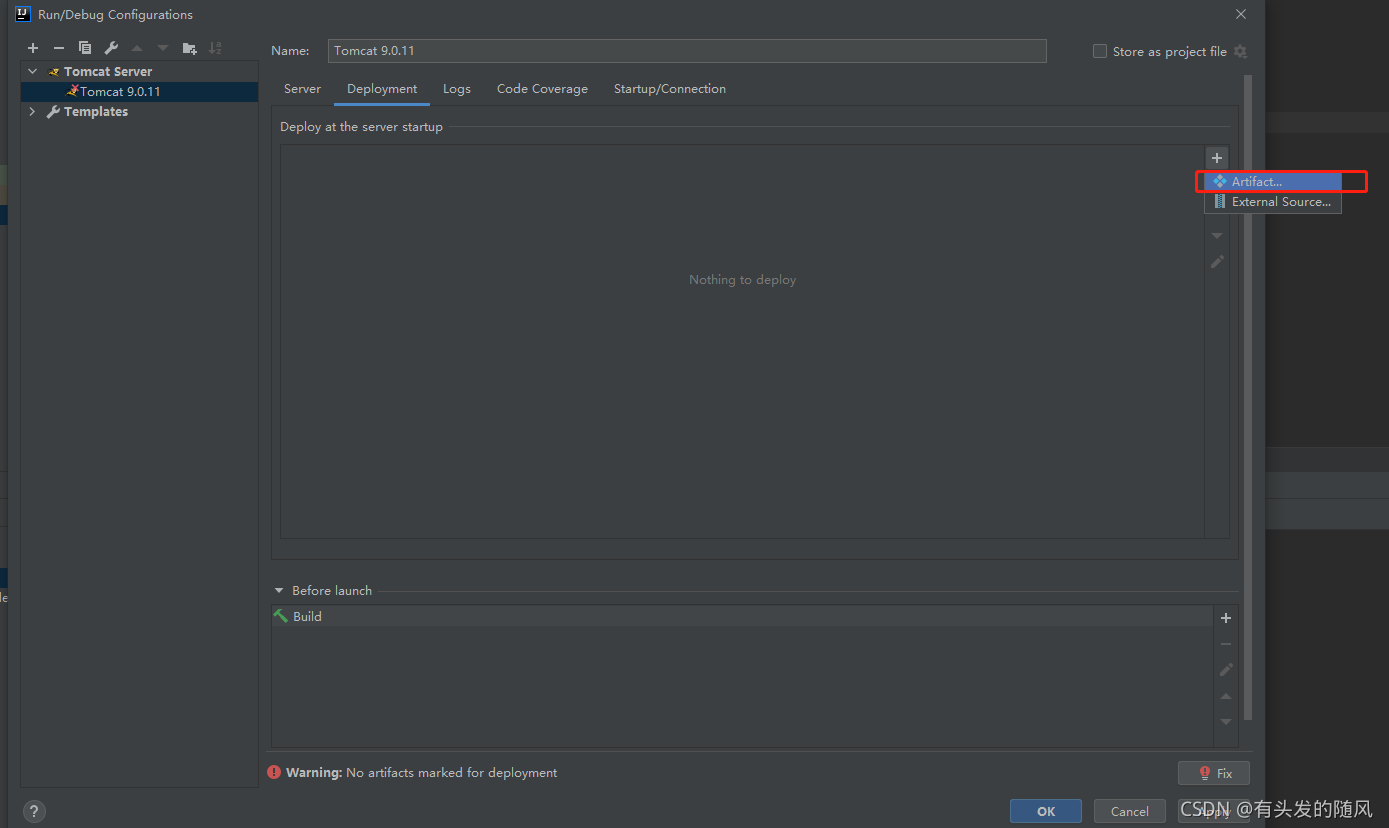Edit the Before launch task pencil
The height and width of the screenshot is (828, 1389).
(1226, 670)
